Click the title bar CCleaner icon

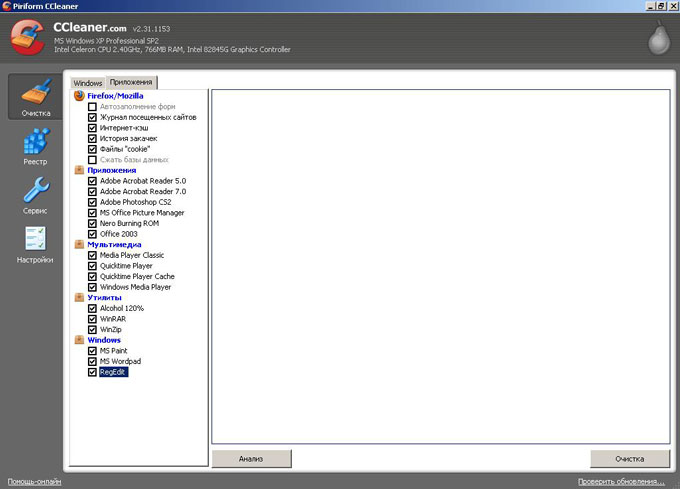coord(6,6)
